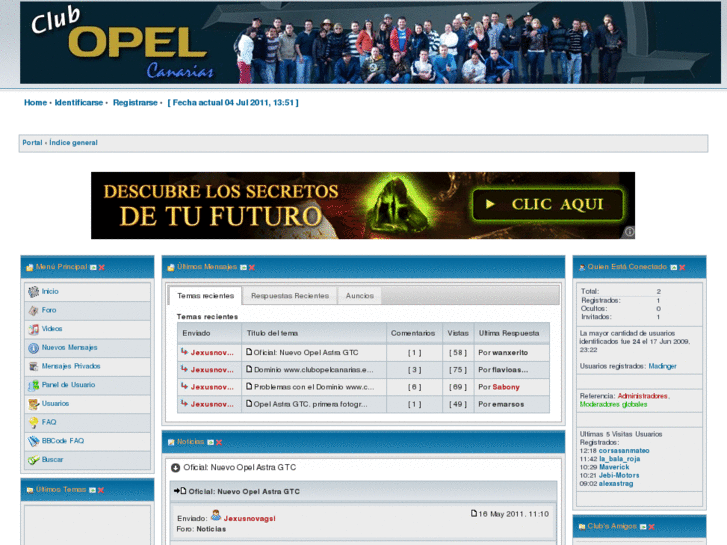Open topic Dominio www.clubopelcanarias.e...
The width and height of the screenshot is (727, 545).
coord(313,370)
